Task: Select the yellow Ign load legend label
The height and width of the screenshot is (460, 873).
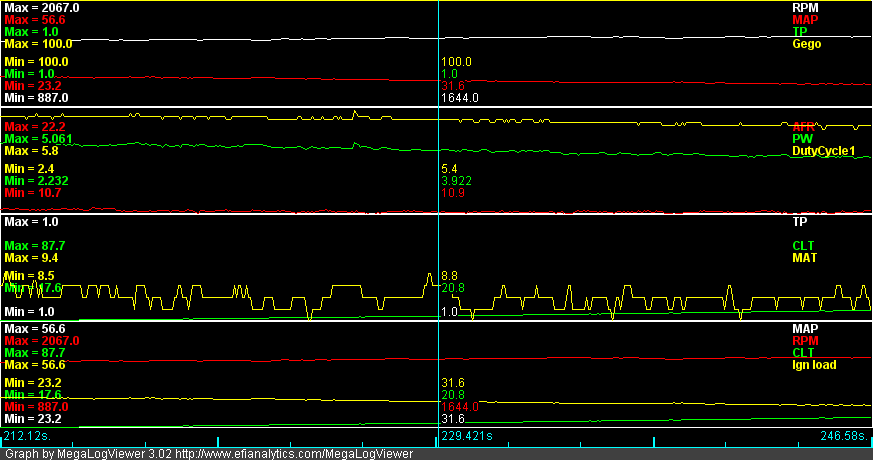Action: (814, 365)
